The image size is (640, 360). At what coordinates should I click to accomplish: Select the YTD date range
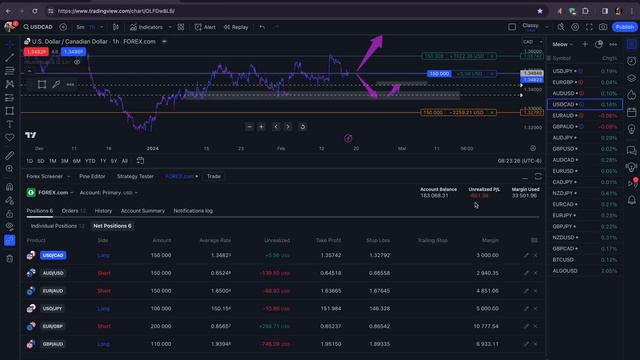(90, 161)
